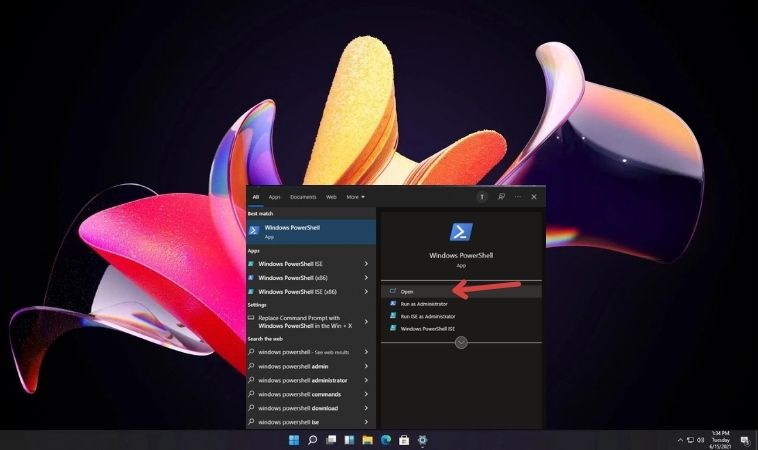
Task: Click the Settings gear icon in taskbar
Action: (x=422, y=440)
